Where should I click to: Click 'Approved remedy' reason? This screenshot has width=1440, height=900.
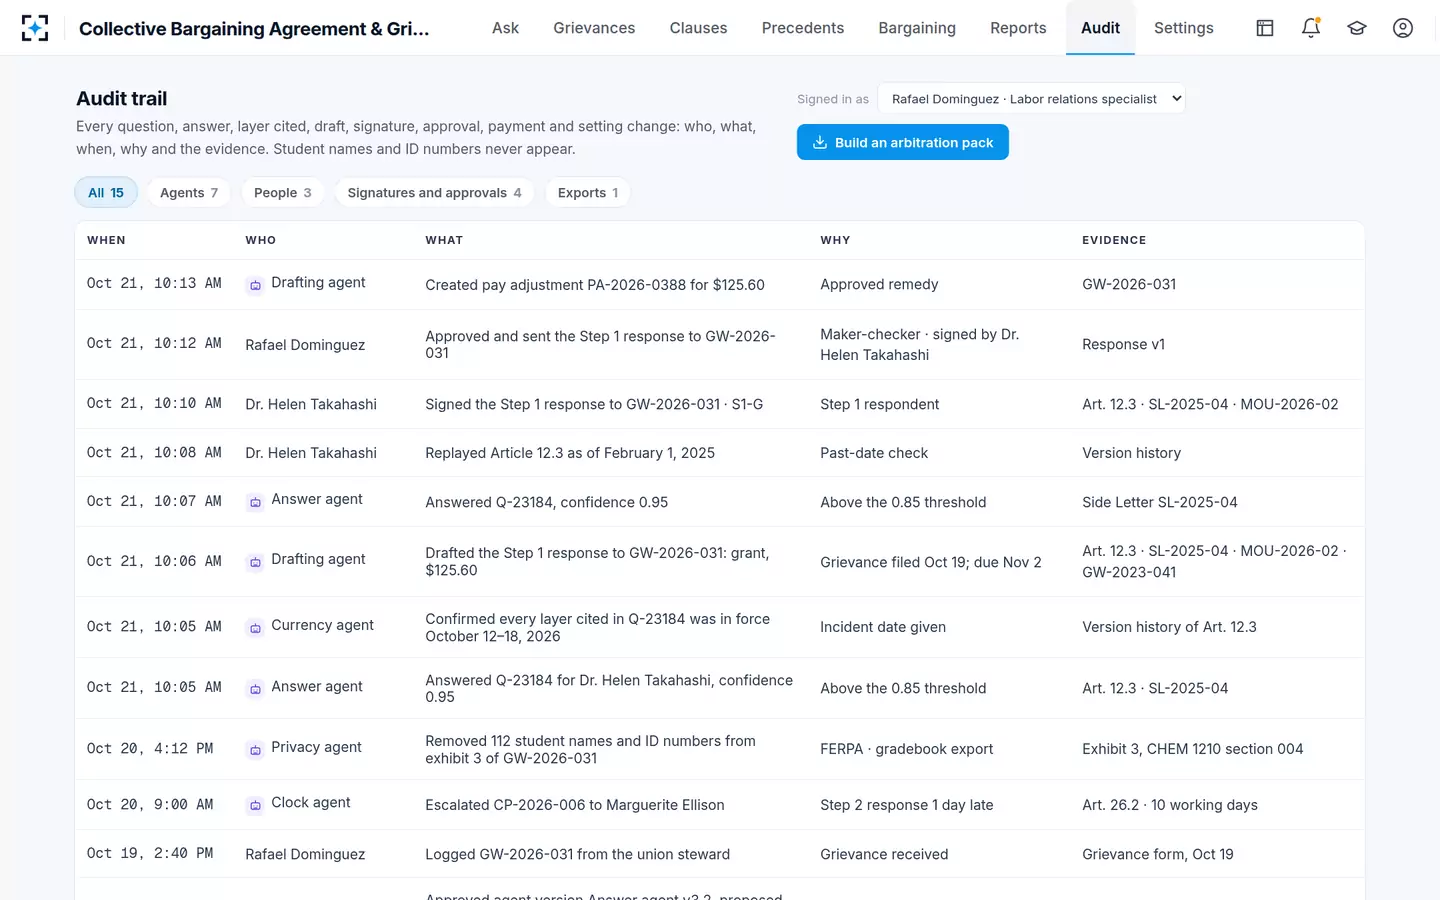(x=879, y=284)
